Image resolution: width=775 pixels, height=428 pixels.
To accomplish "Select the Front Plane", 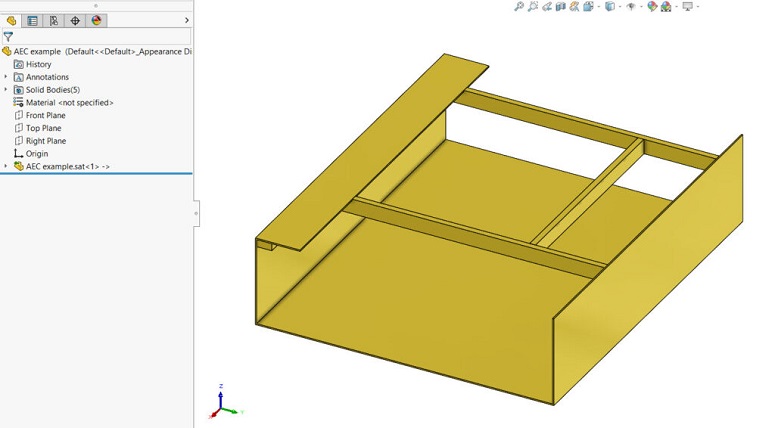I will point(40,115).
